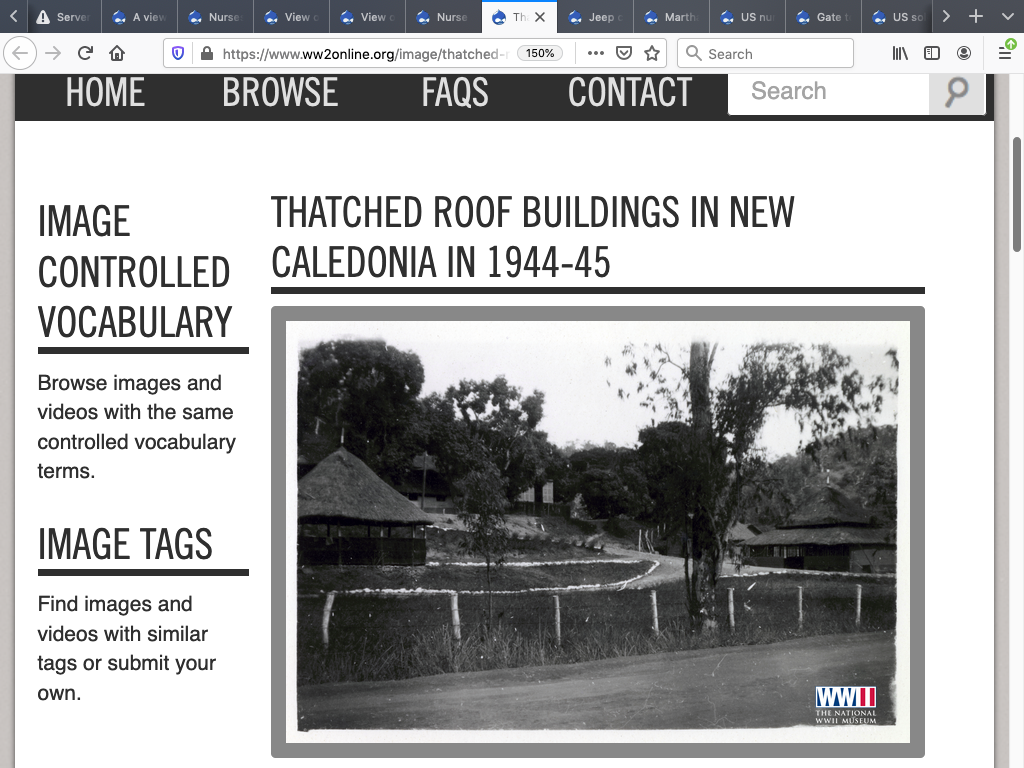Click the browser back arrow button
1024x768 pixels.
(x=22, y=53)
